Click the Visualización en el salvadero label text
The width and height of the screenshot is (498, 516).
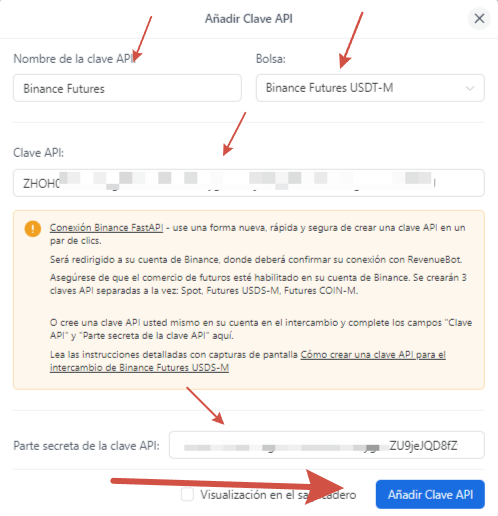coord(278,495)
